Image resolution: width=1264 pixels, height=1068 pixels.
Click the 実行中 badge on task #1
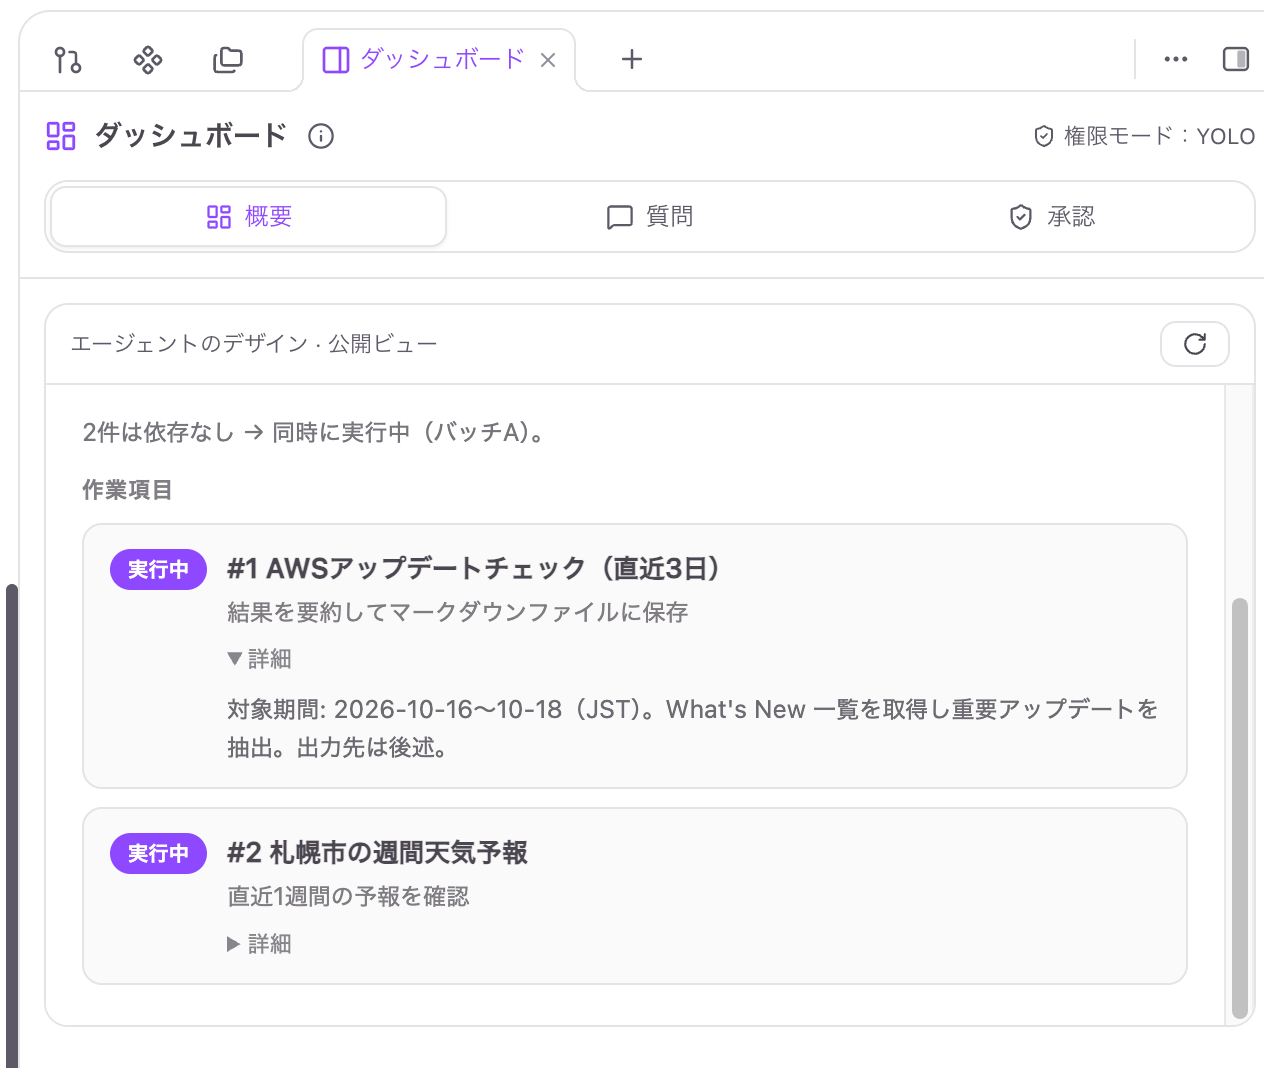pos(158,569)
